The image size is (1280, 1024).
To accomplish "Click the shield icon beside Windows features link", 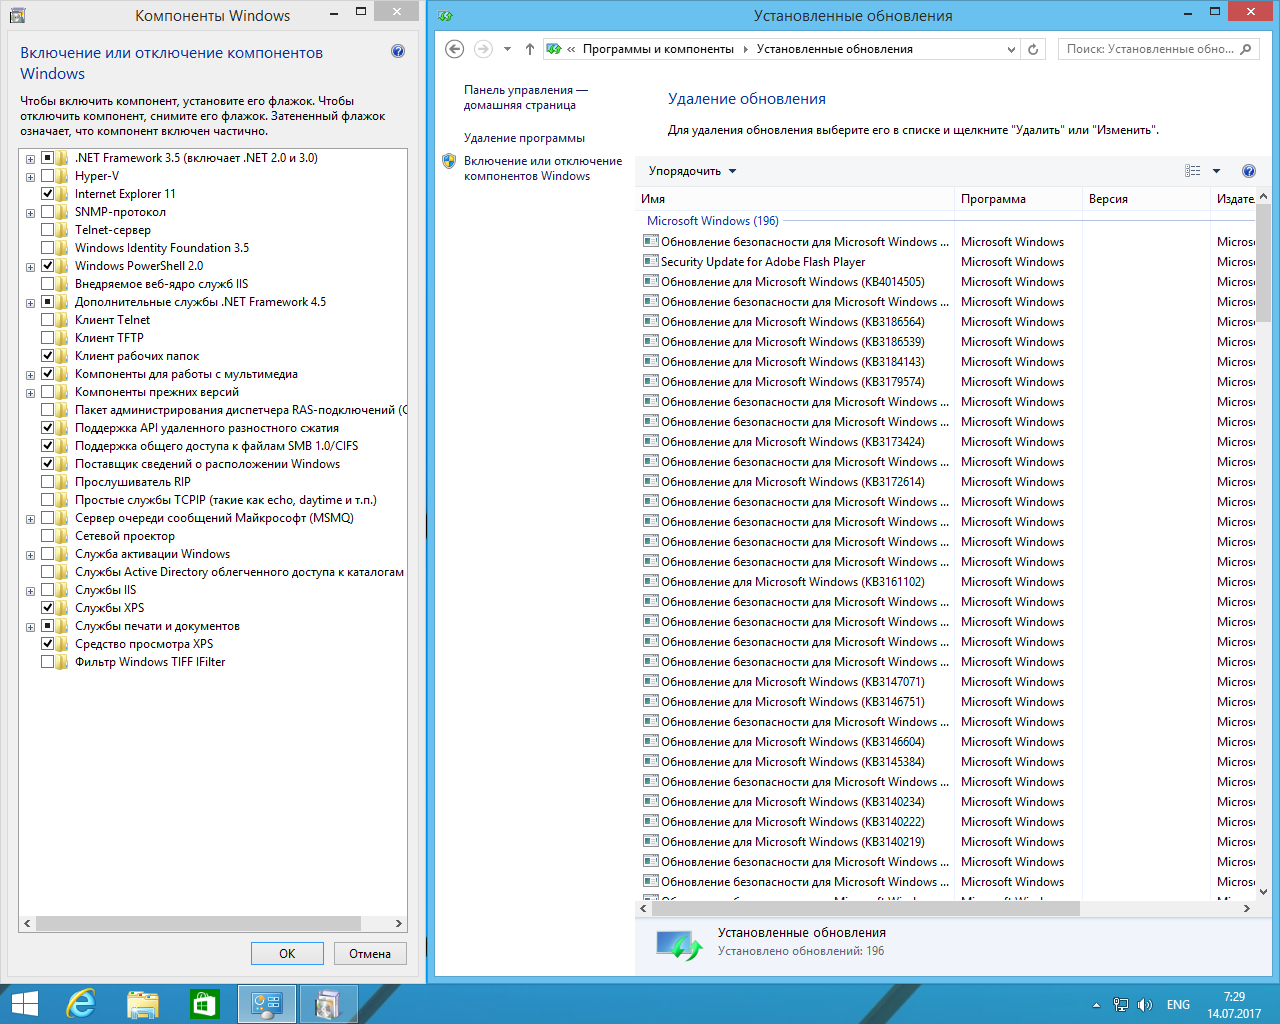I will 449,161.
